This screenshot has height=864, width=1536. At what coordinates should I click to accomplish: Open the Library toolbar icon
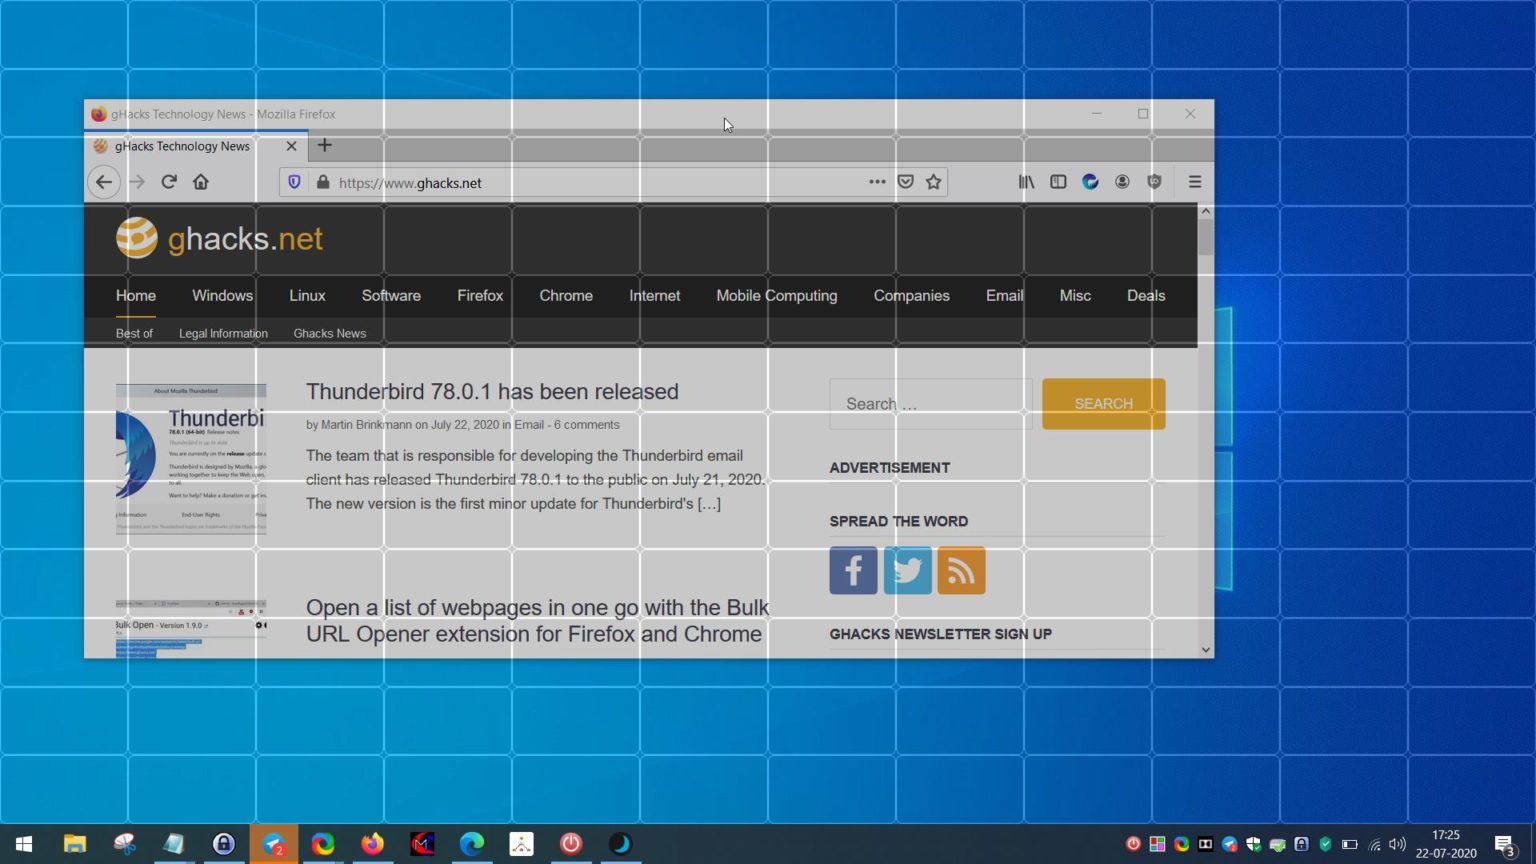tap(1026, 181)
